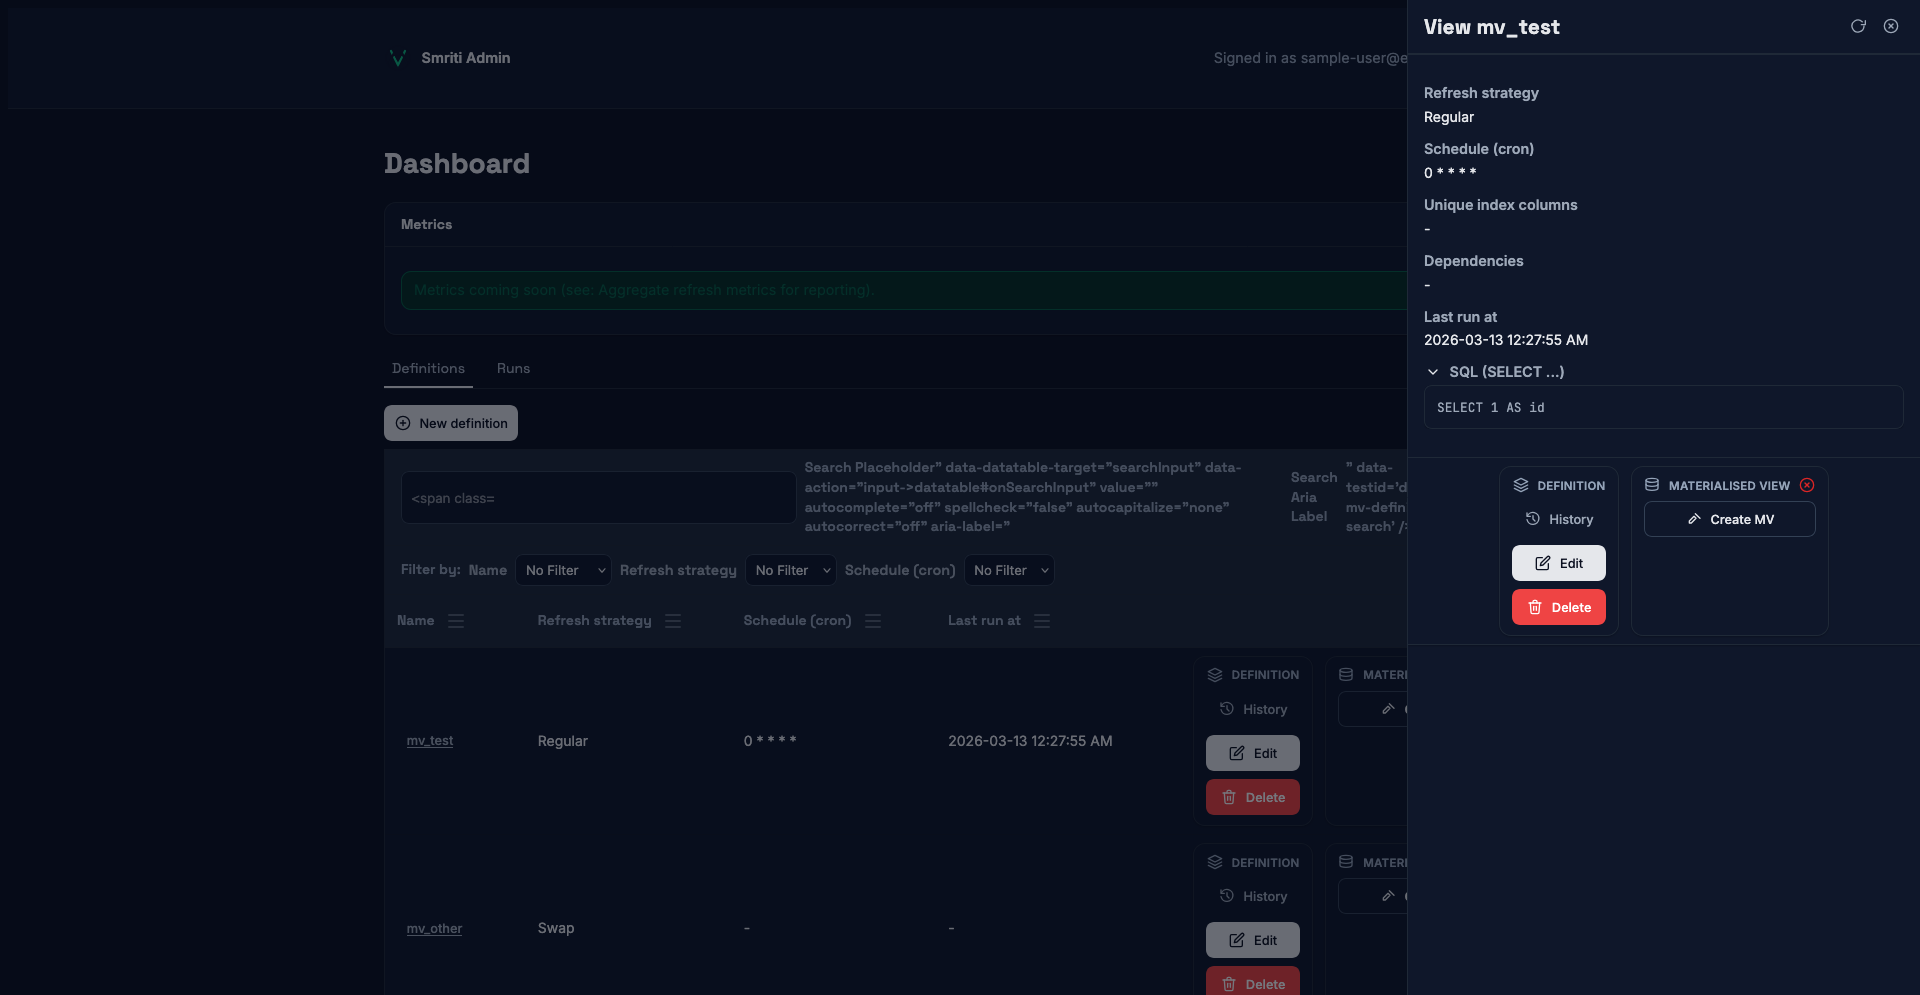
Task: Open the mv_other definition link
Action: tap(434, 929)
